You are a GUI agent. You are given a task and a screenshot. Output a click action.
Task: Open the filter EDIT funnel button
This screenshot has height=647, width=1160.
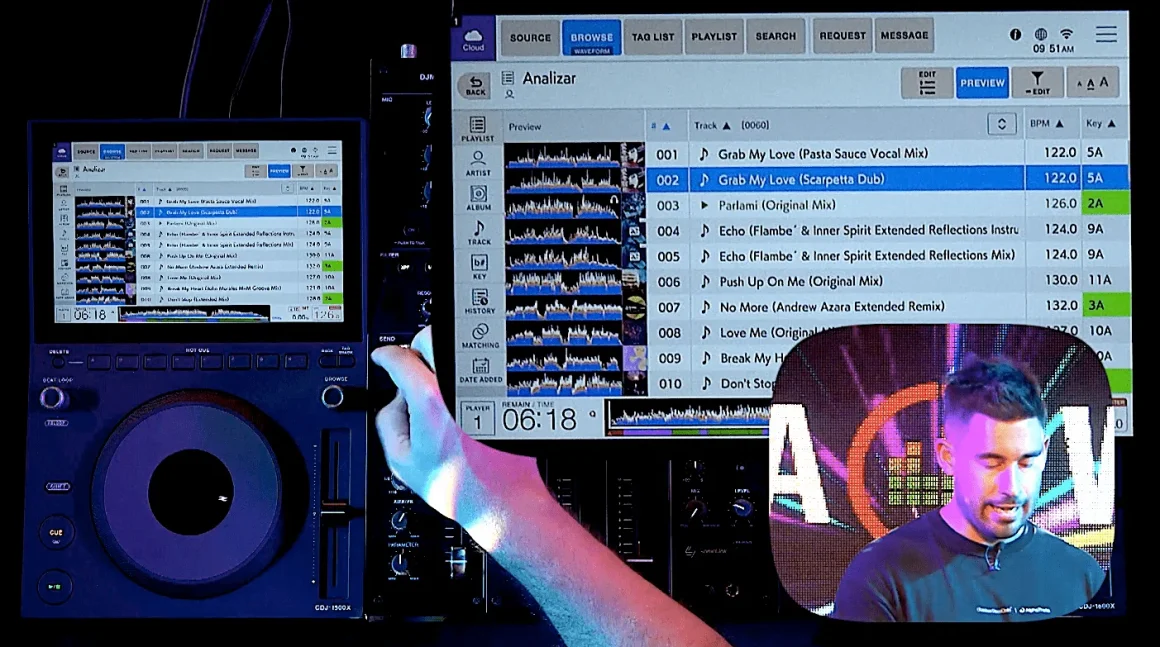(1037, 83)
